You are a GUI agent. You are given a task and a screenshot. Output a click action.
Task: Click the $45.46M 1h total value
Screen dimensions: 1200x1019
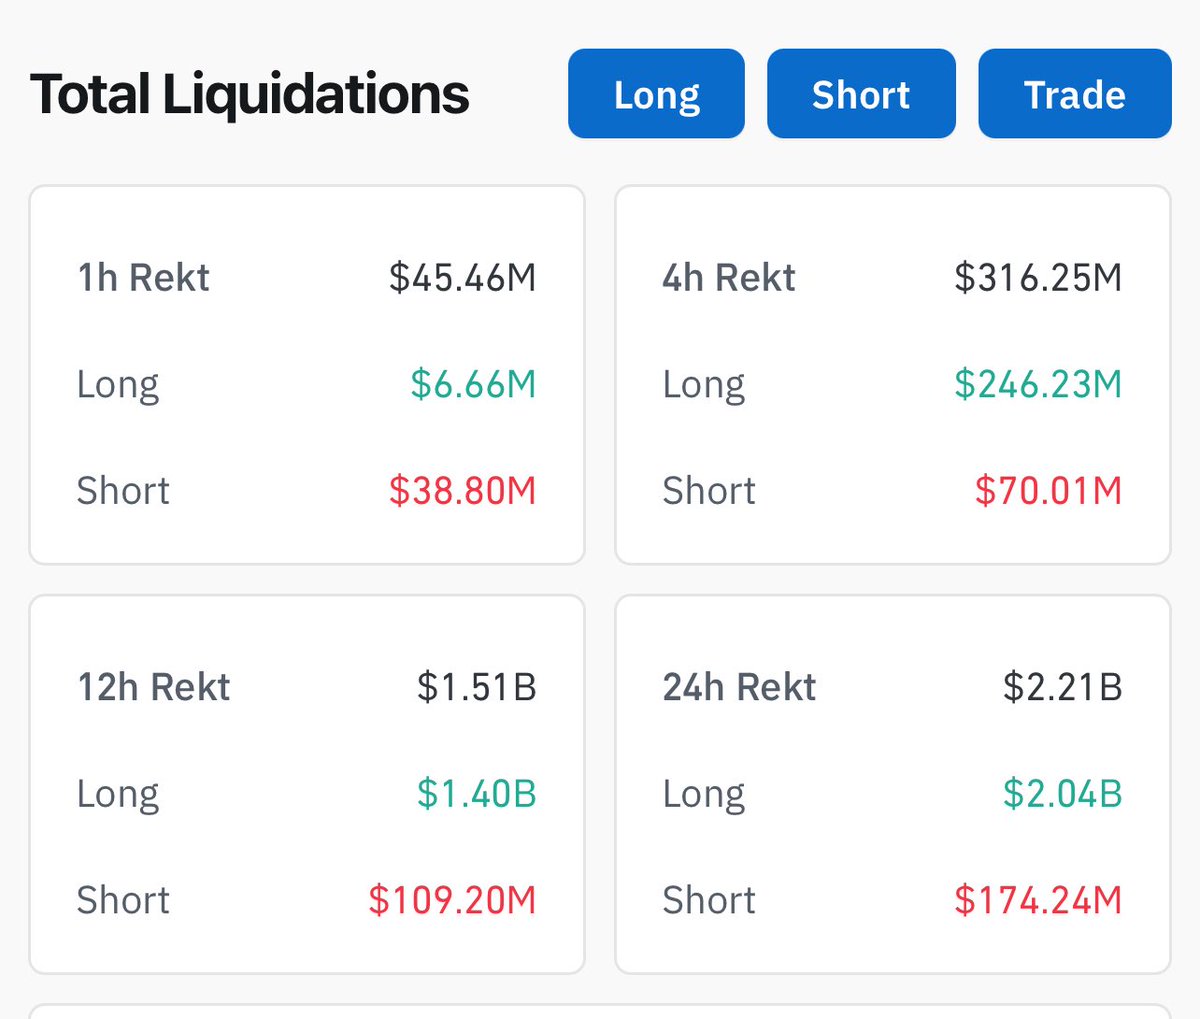[x=463, y=277]
